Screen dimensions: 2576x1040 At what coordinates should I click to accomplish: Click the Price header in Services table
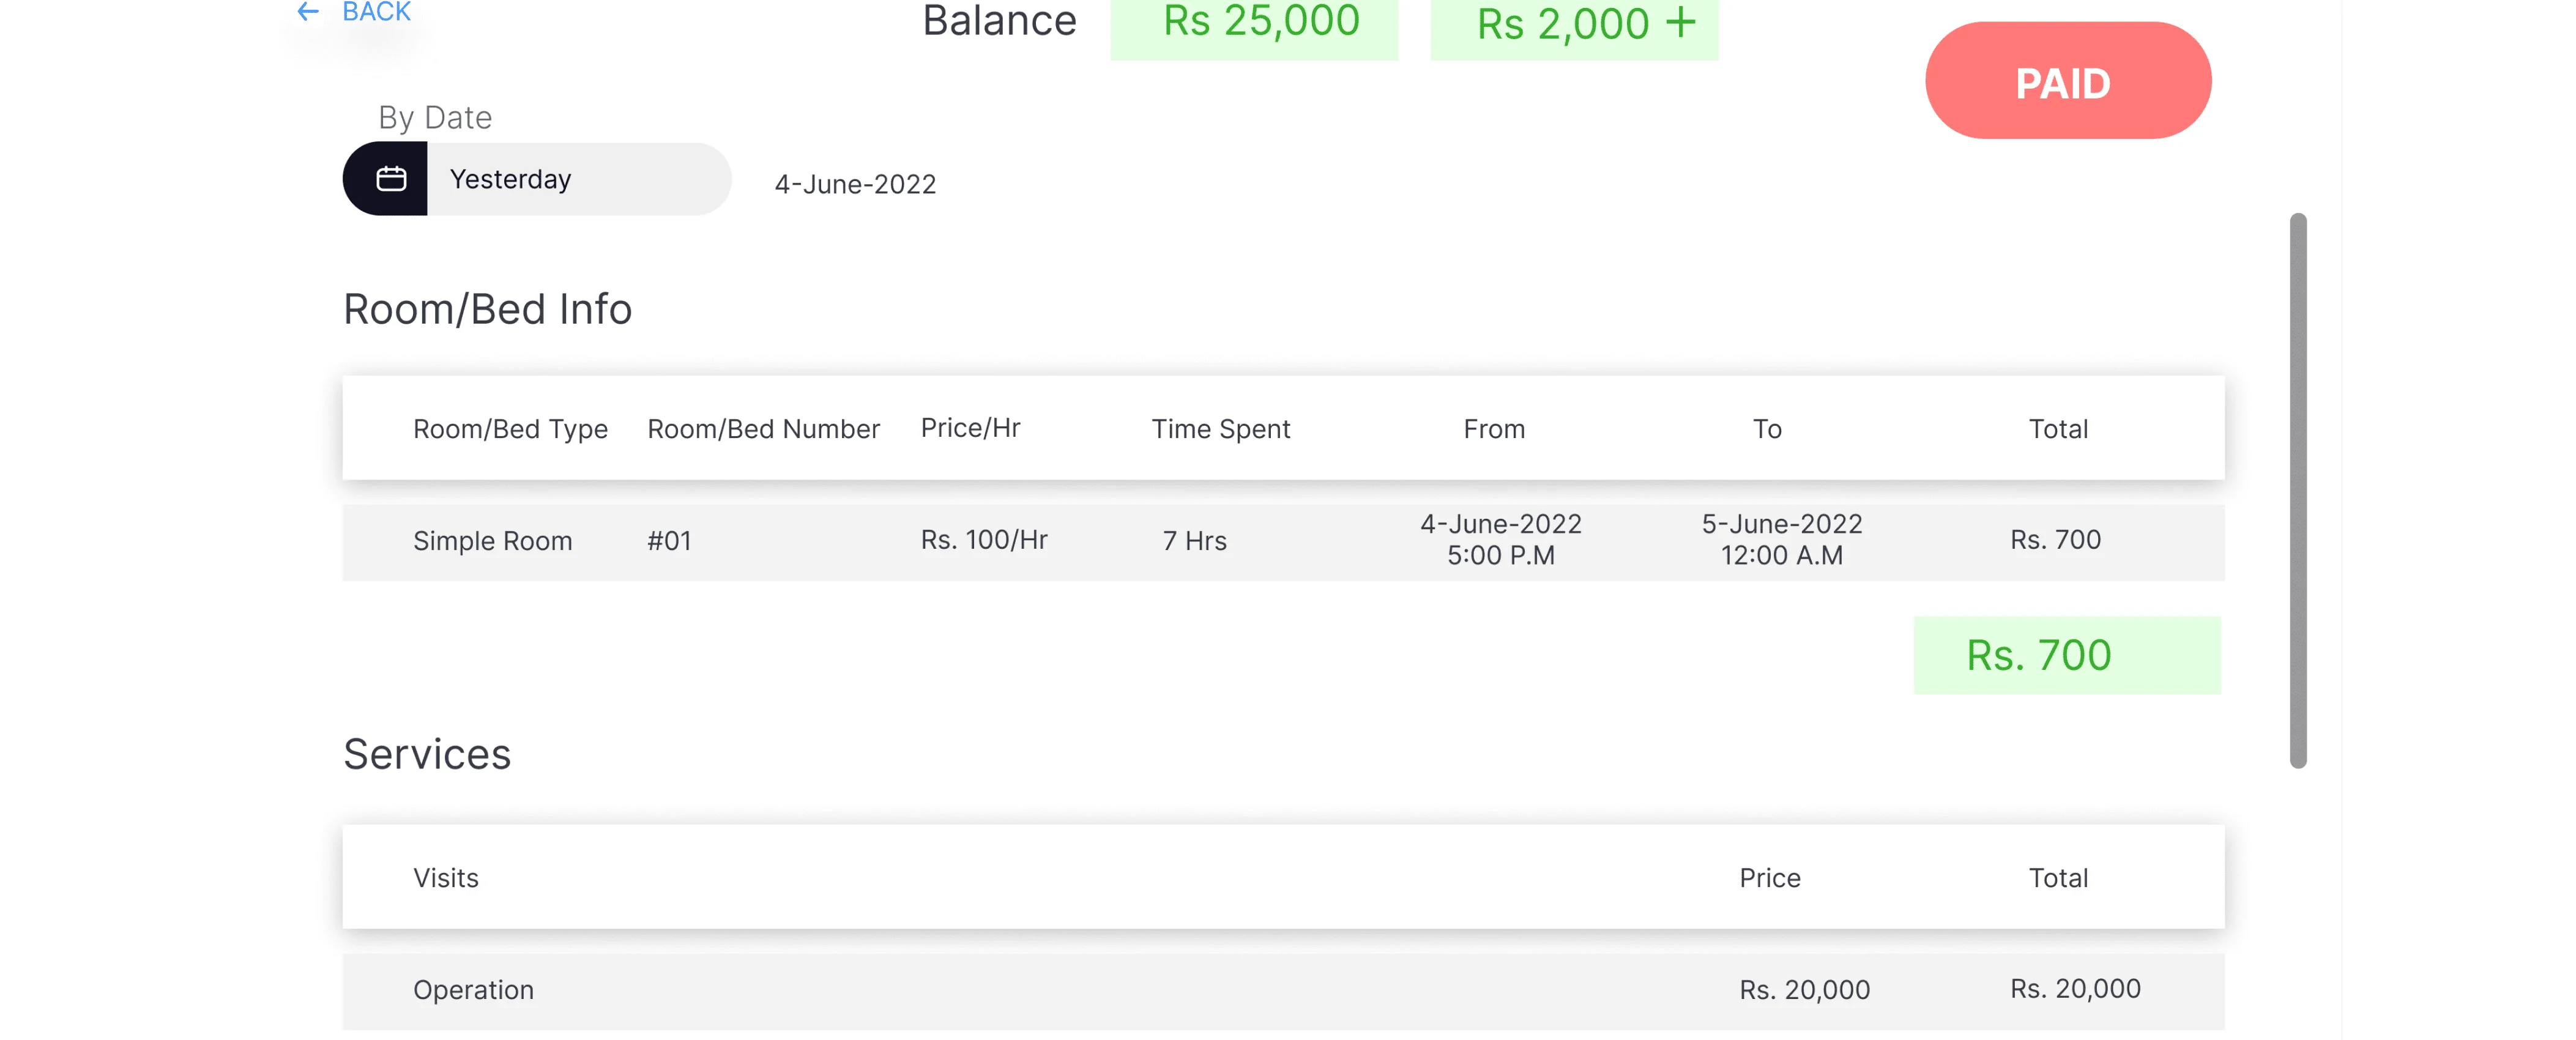(1769, 878)
